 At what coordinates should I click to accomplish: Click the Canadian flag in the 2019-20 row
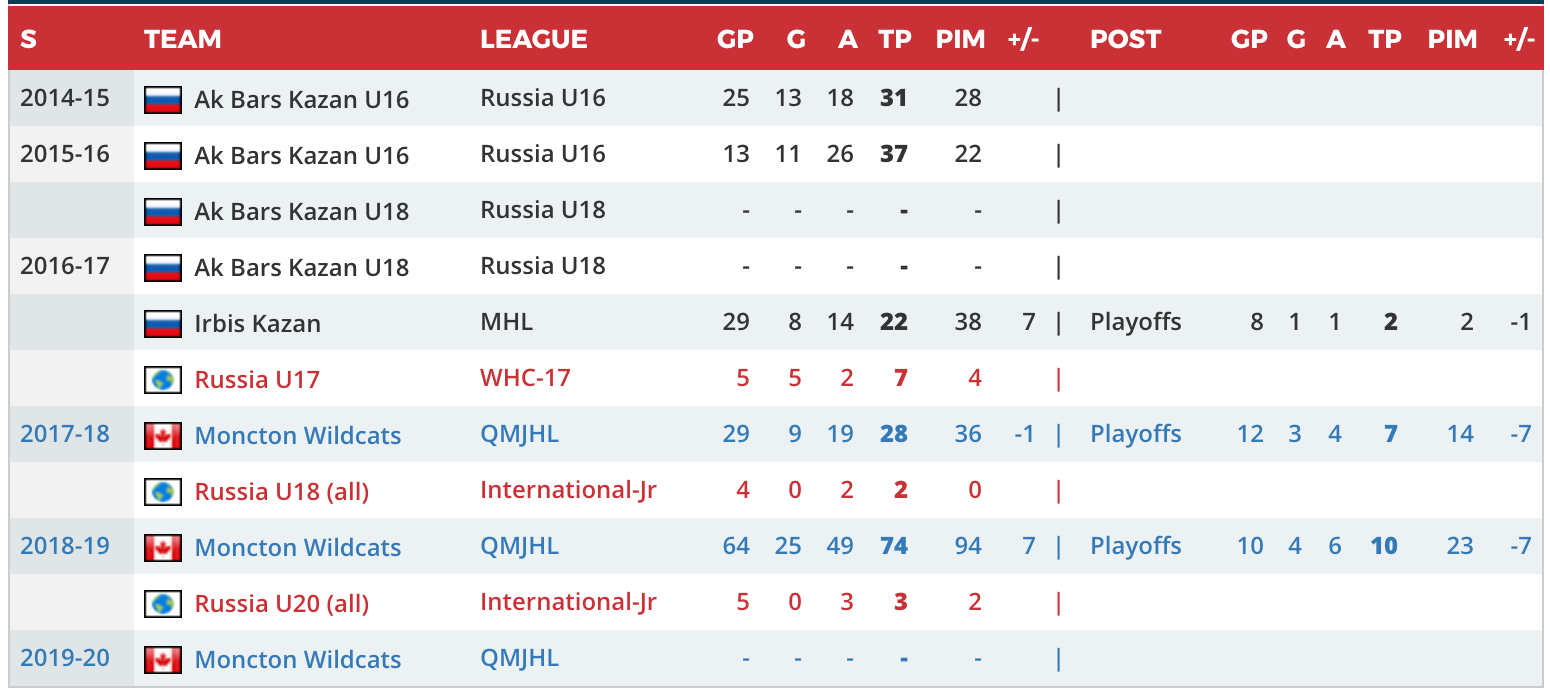pyautogui.click(x=162, y=659)
